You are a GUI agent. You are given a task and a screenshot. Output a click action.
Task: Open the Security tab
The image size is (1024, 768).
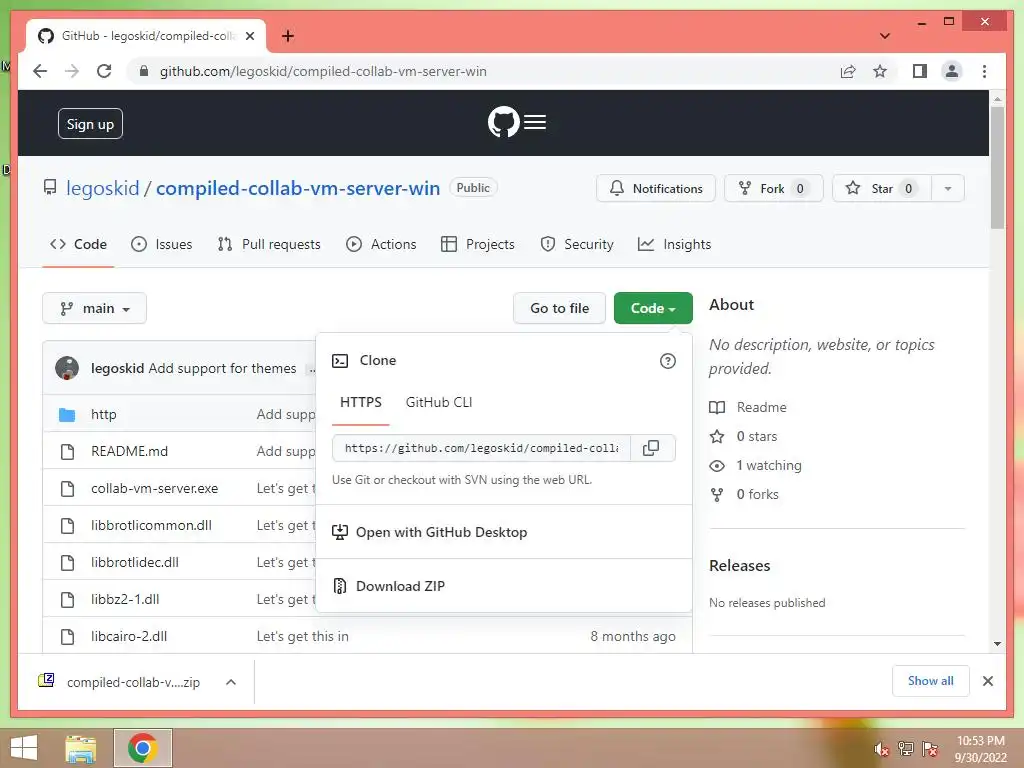pyautogui.click(x=577, y=244)
